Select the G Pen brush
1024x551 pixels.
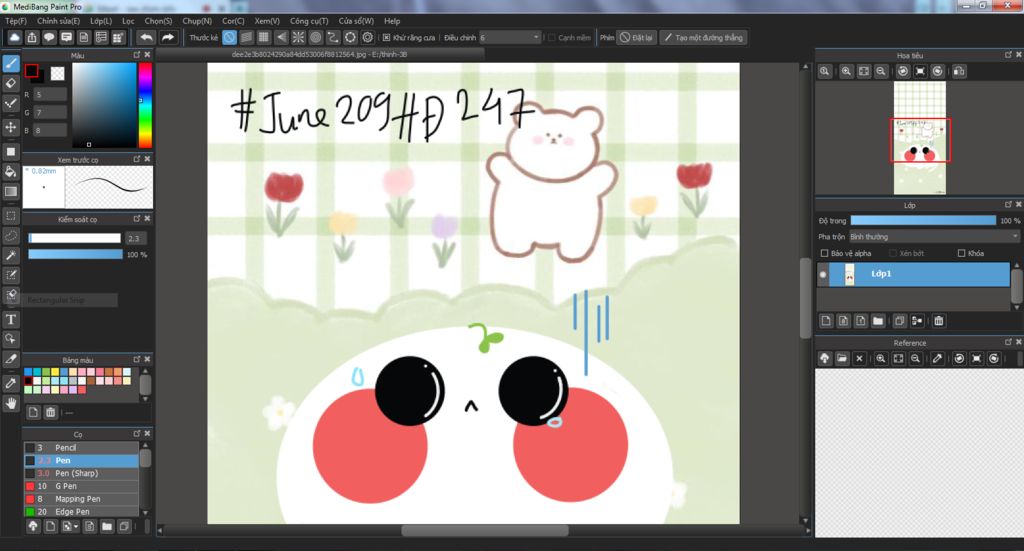(82, 486)
